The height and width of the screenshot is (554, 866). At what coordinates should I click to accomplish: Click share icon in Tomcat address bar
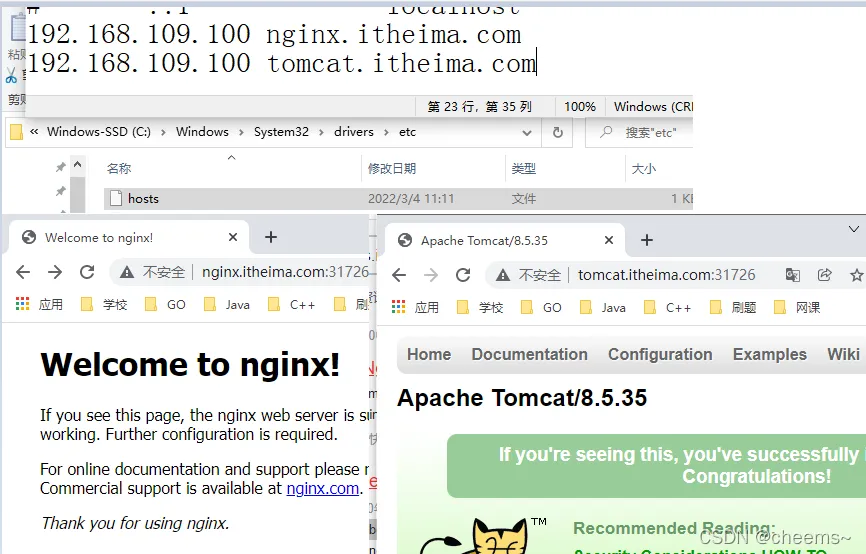(825, 275)
